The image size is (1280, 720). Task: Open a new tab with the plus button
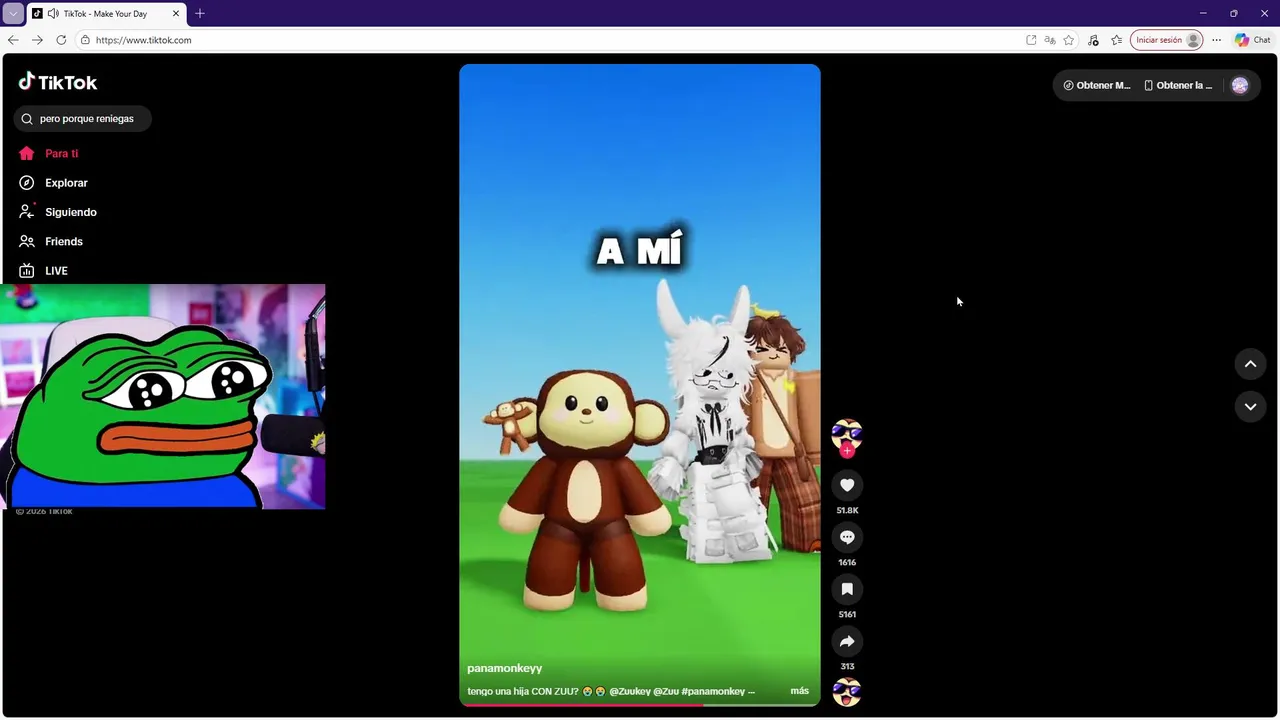[x=200, y=14]
